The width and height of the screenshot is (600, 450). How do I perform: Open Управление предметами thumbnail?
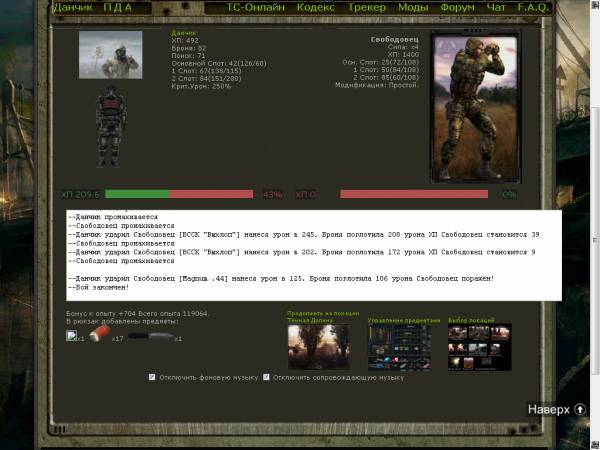pyautogui.click(x=399, y=346)
